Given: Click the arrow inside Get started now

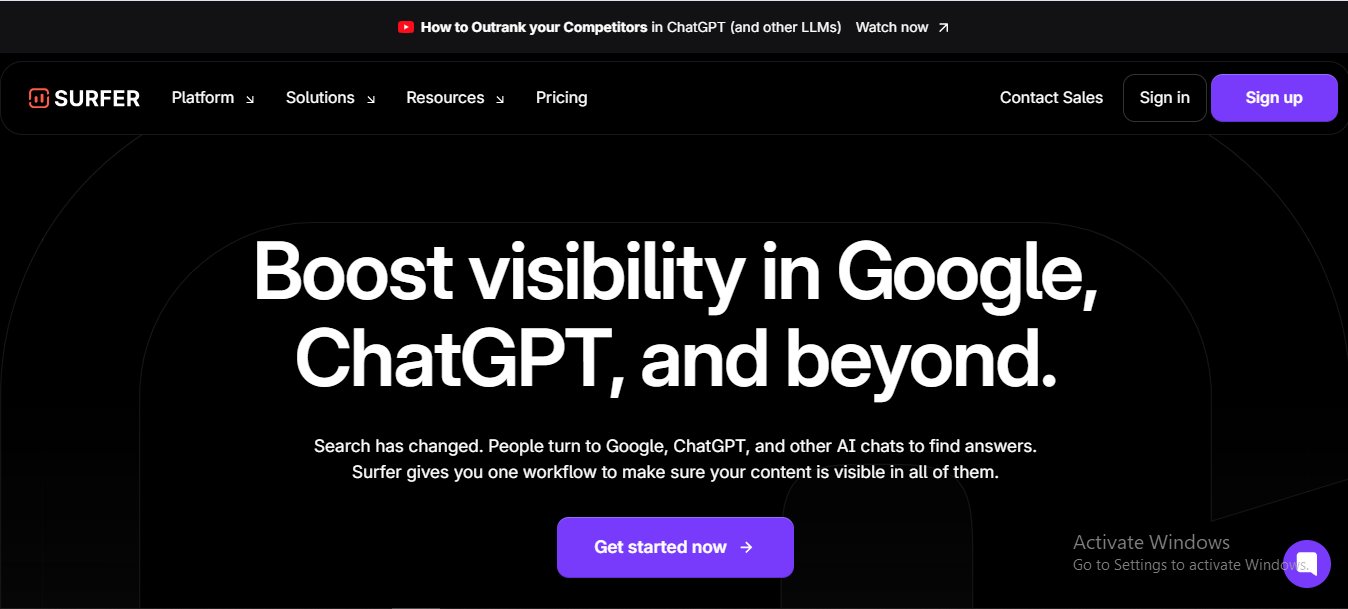Looking at the screenshot, I should (746, 547).
